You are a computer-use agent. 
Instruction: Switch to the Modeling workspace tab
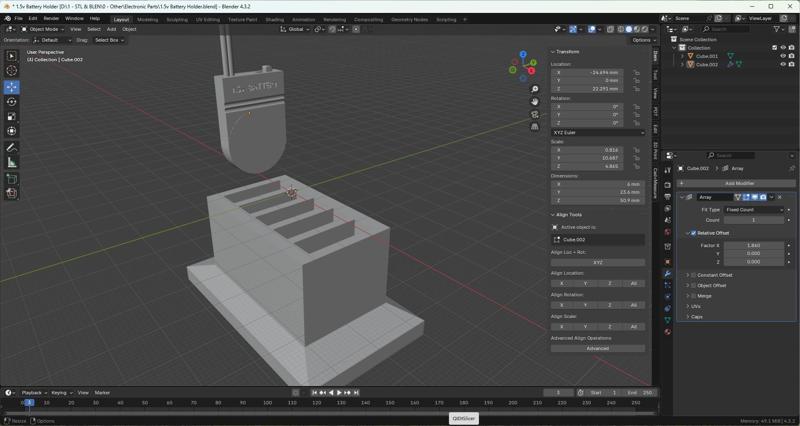point(147,19)
